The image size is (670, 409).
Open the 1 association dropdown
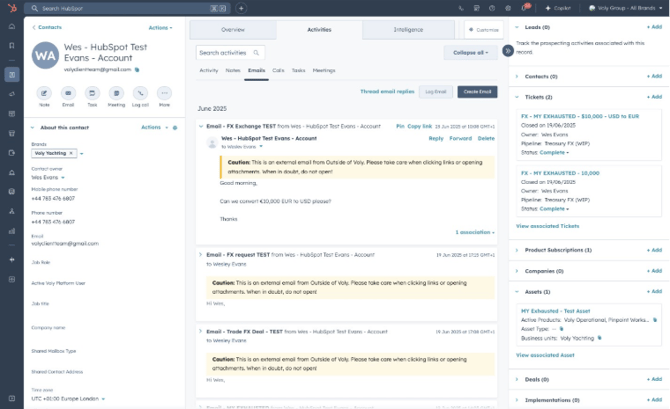(x=475, y=232)
